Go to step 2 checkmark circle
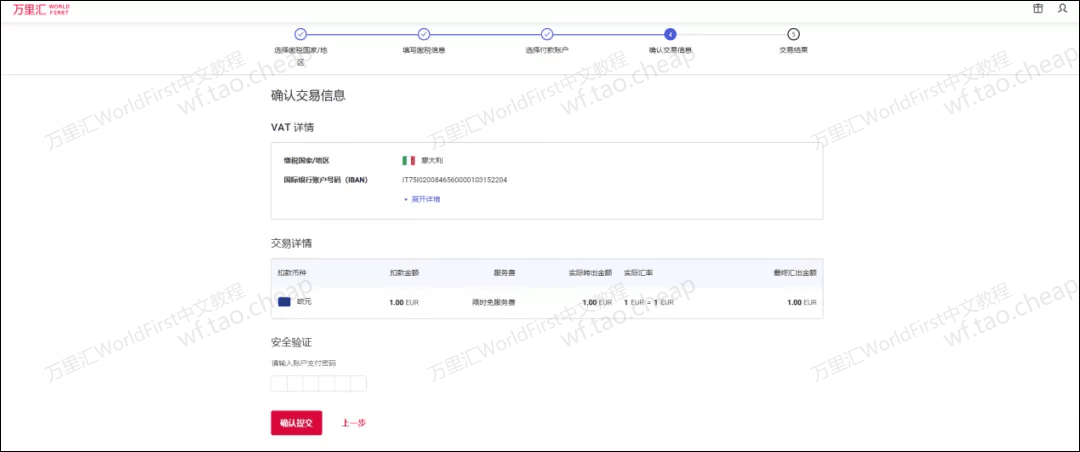The width and height of the screenshot is (1080, 452). [x=424, y=34]
